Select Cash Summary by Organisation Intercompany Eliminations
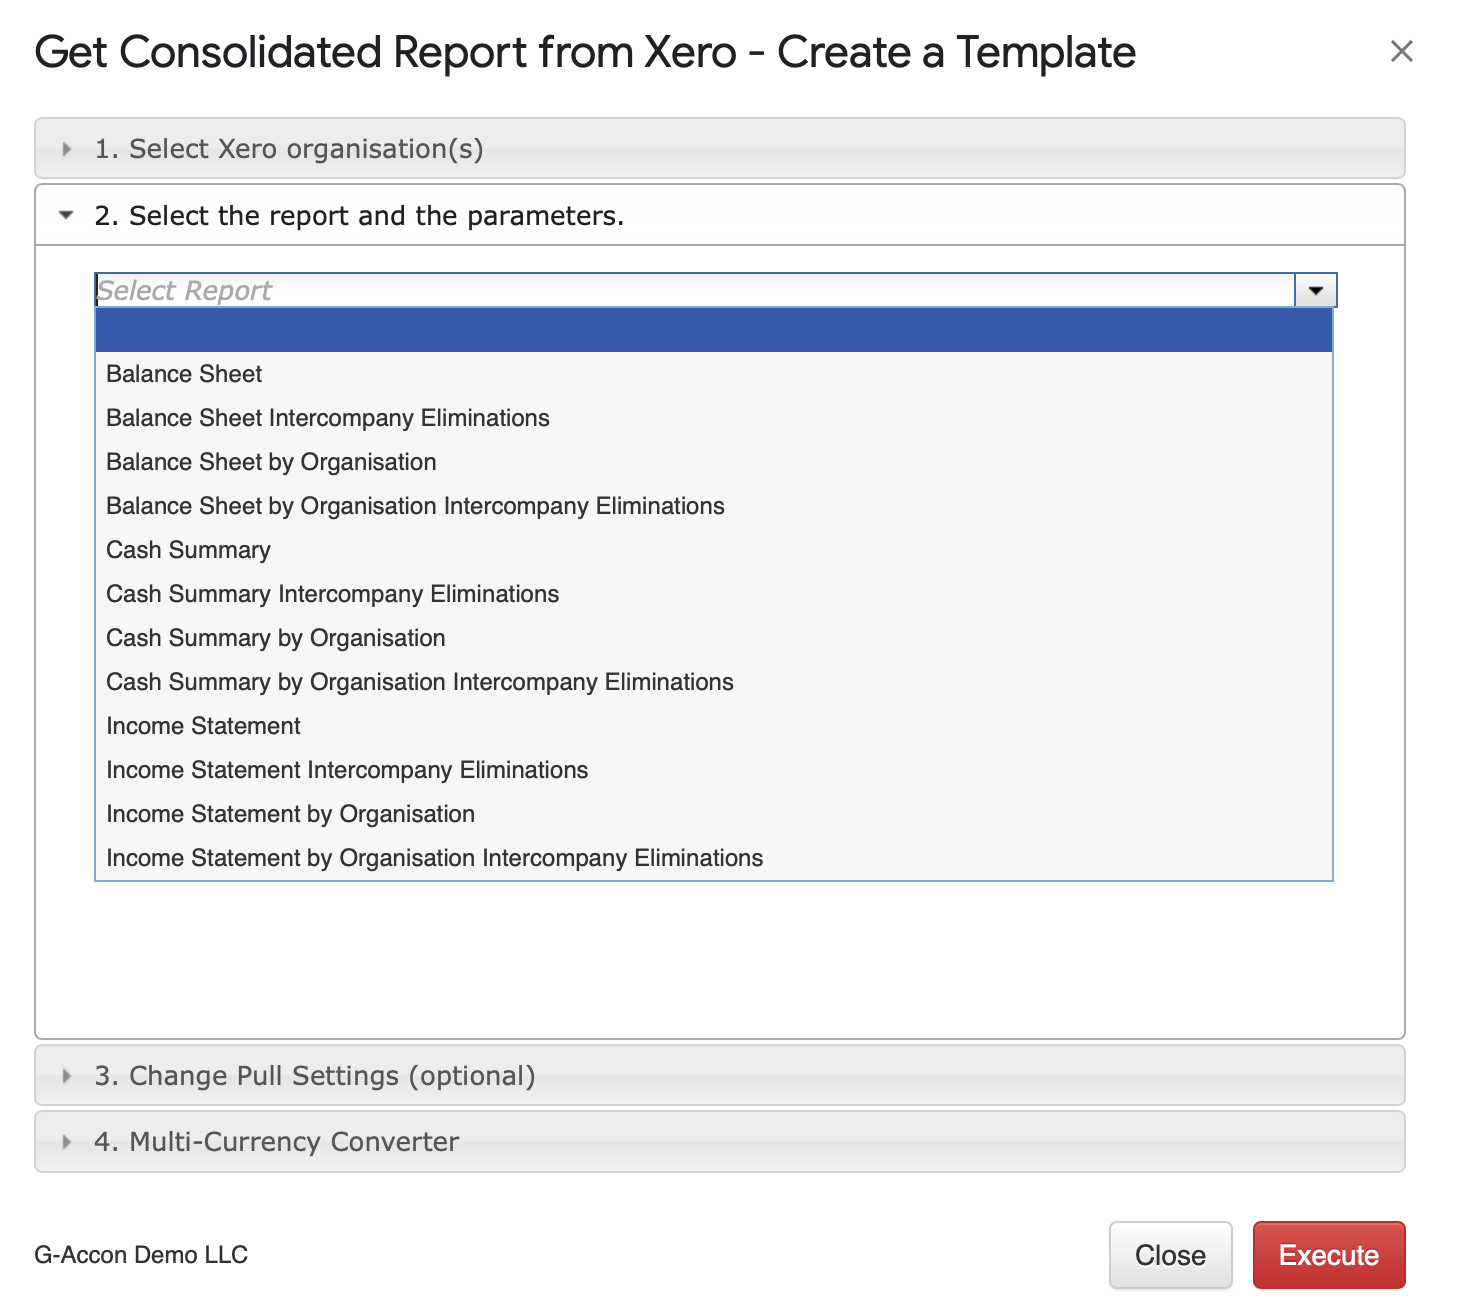Viewport: 1478px width, 1310px height. tap(714, 682)
